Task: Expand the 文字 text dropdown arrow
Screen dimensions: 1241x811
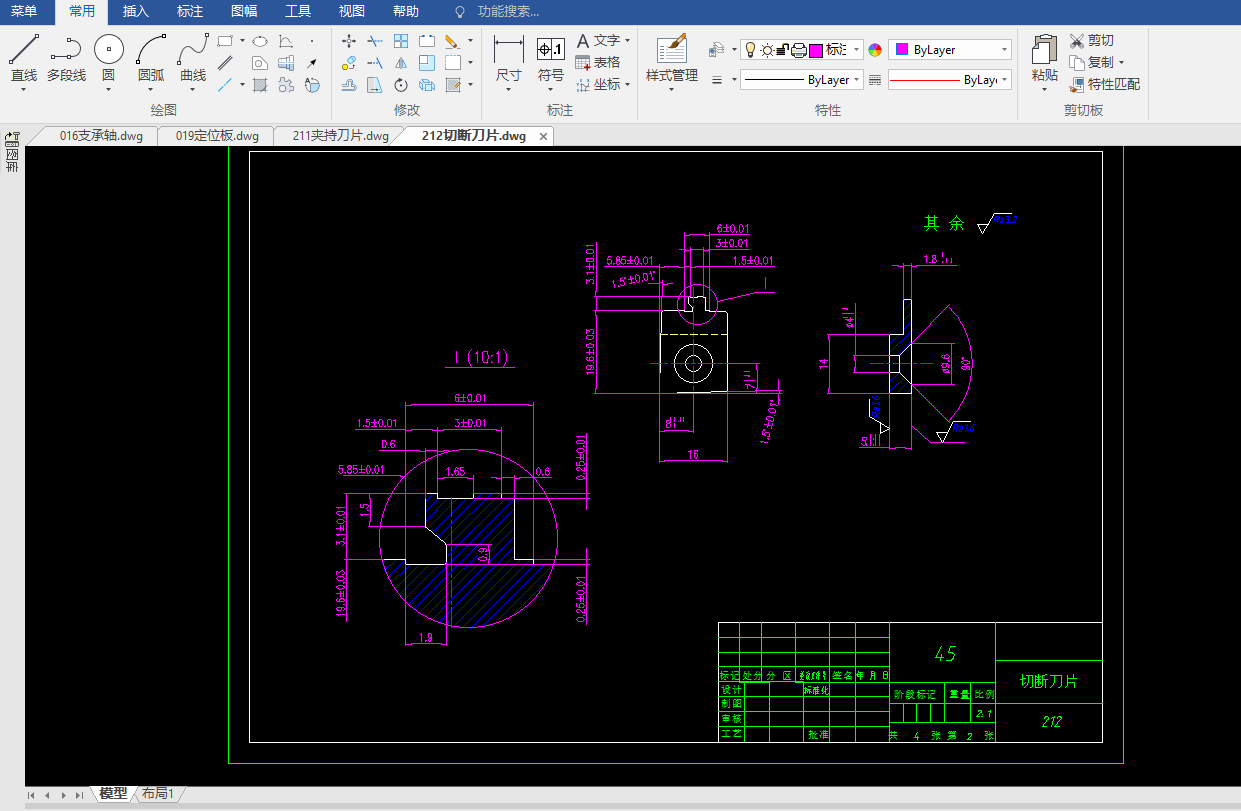Action: click(627, 41)
